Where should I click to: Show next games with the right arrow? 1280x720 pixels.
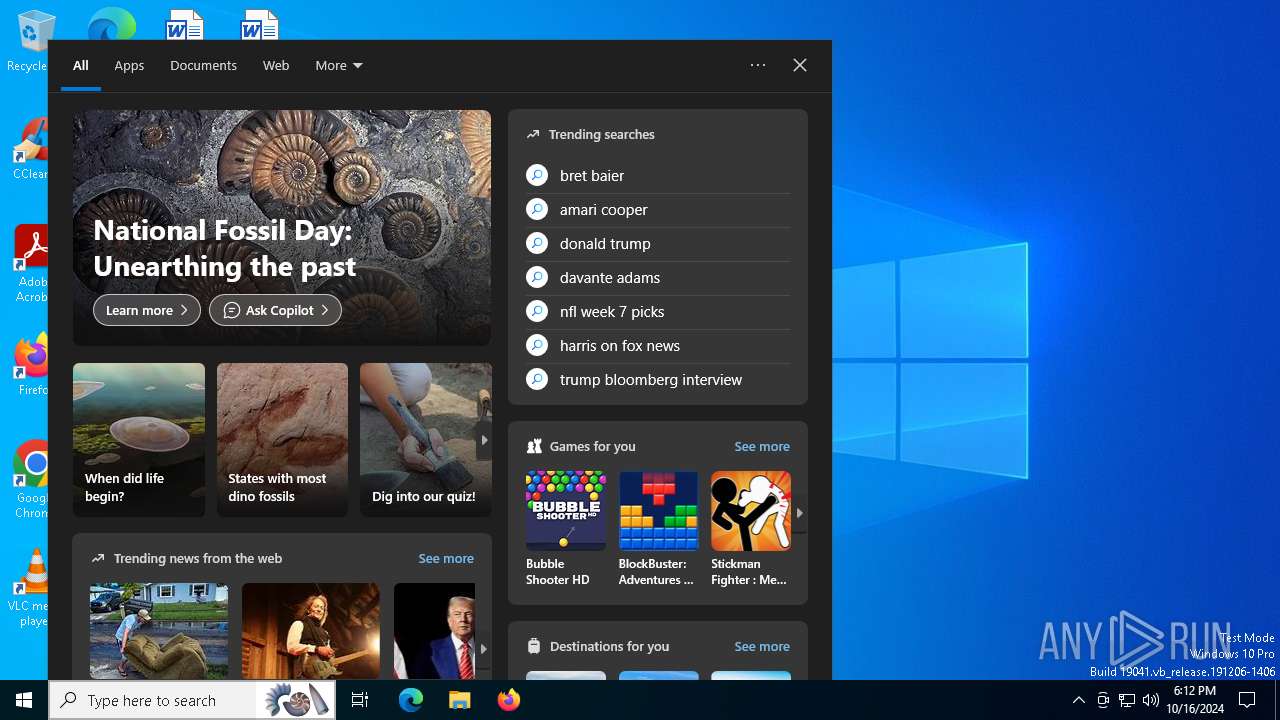tap(799, 512)
